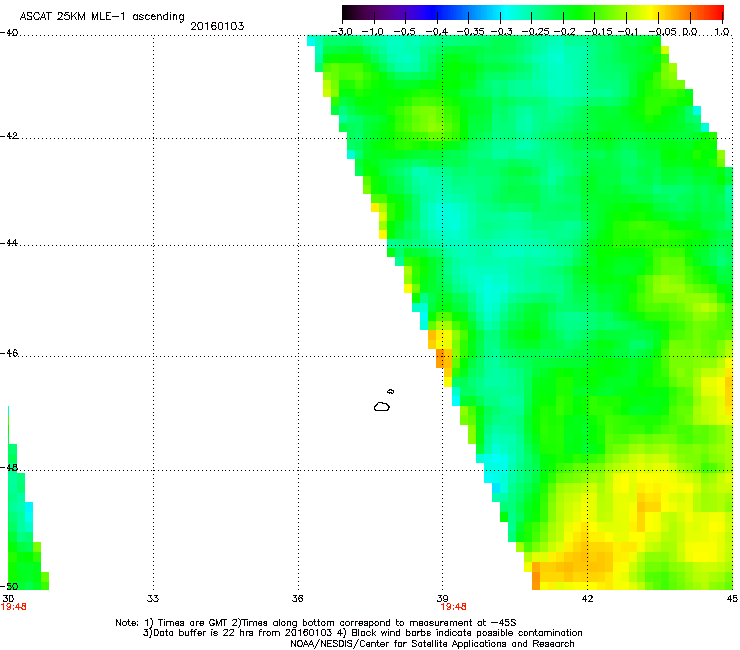The height and width of the screenshot is (650, 740).
Task: Click the -0.4 color scale label
Action: click(x=437, y=31)
